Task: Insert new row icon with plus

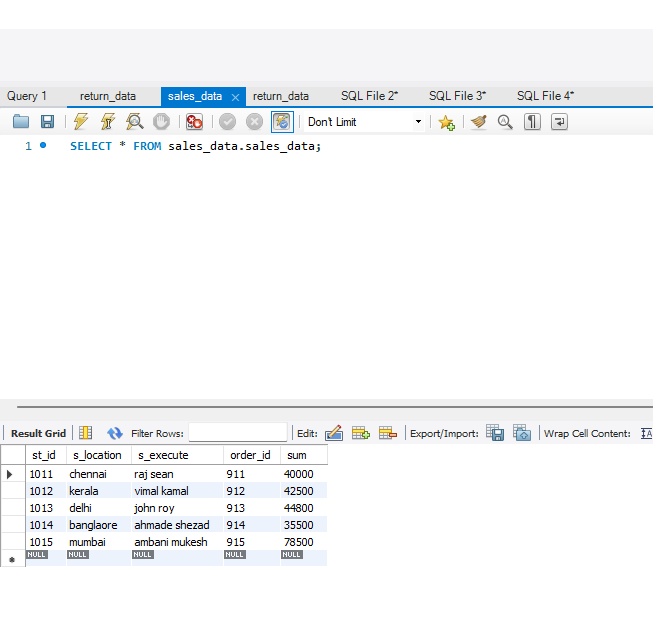Action: tap(361, 433)
